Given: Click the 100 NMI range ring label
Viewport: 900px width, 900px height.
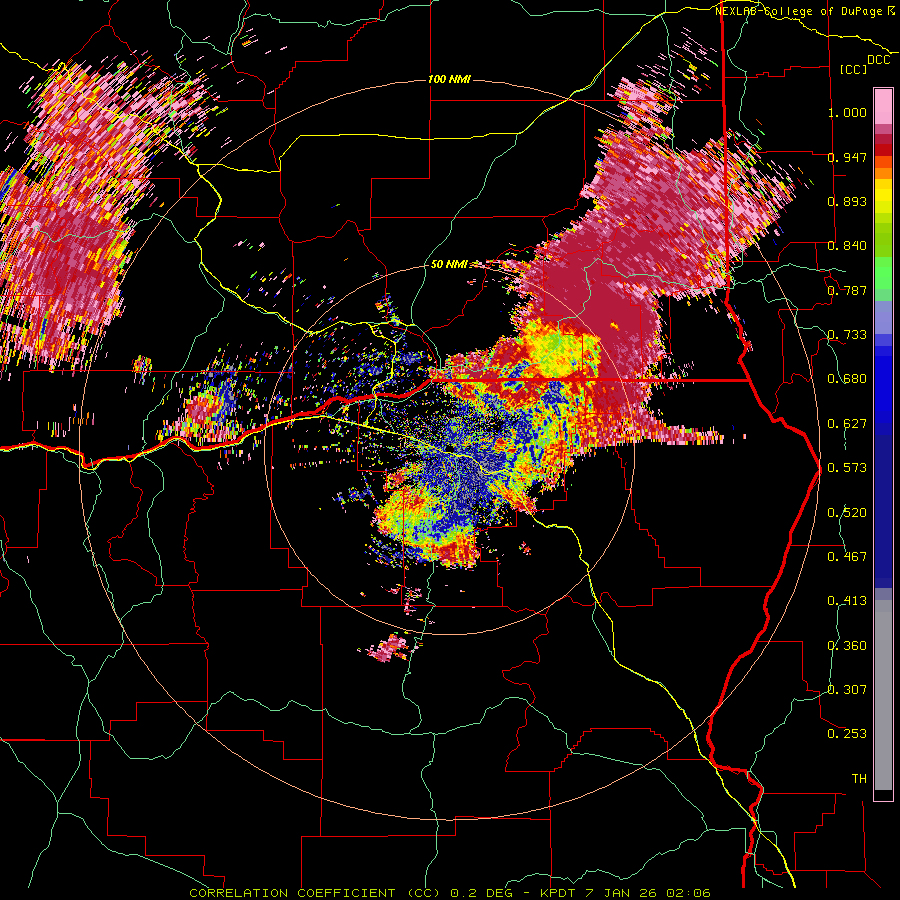Looking at the screenshot, I should pyautogui.click(x=449, y=79).
